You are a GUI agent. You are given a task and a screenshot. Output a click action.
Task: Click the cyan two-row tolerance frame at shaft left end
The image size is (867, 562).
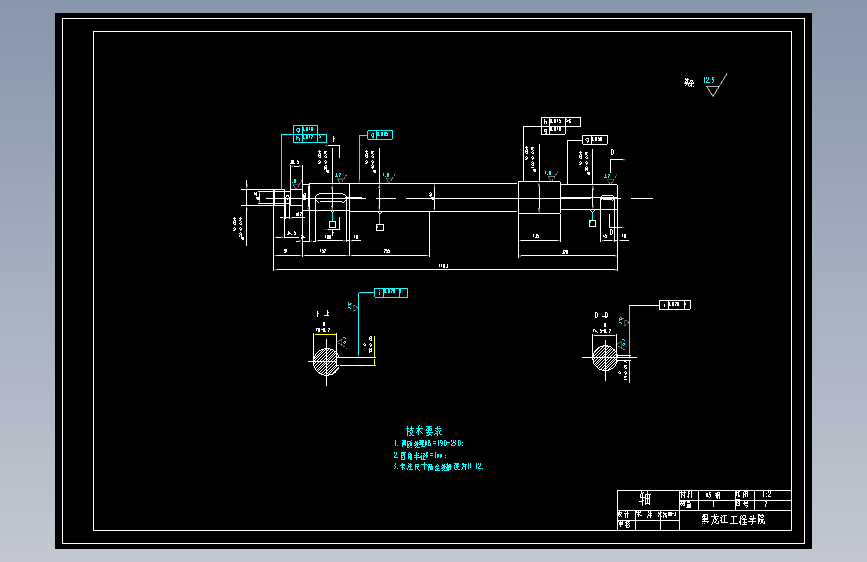[x=310, y=134]
